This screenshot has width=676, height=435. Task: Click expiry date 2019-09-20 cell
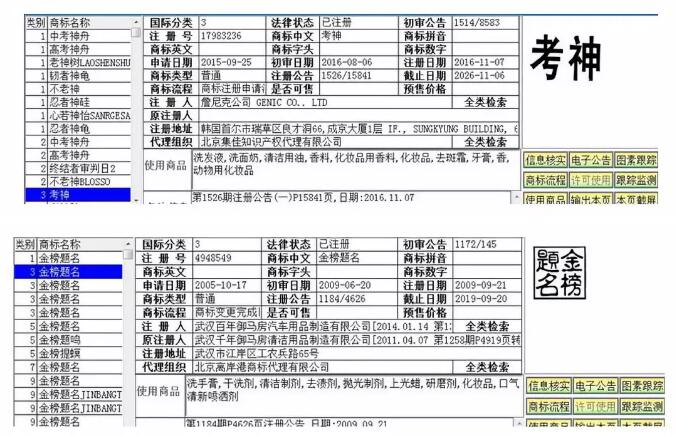pyautogui.click(x=487, y=299)
